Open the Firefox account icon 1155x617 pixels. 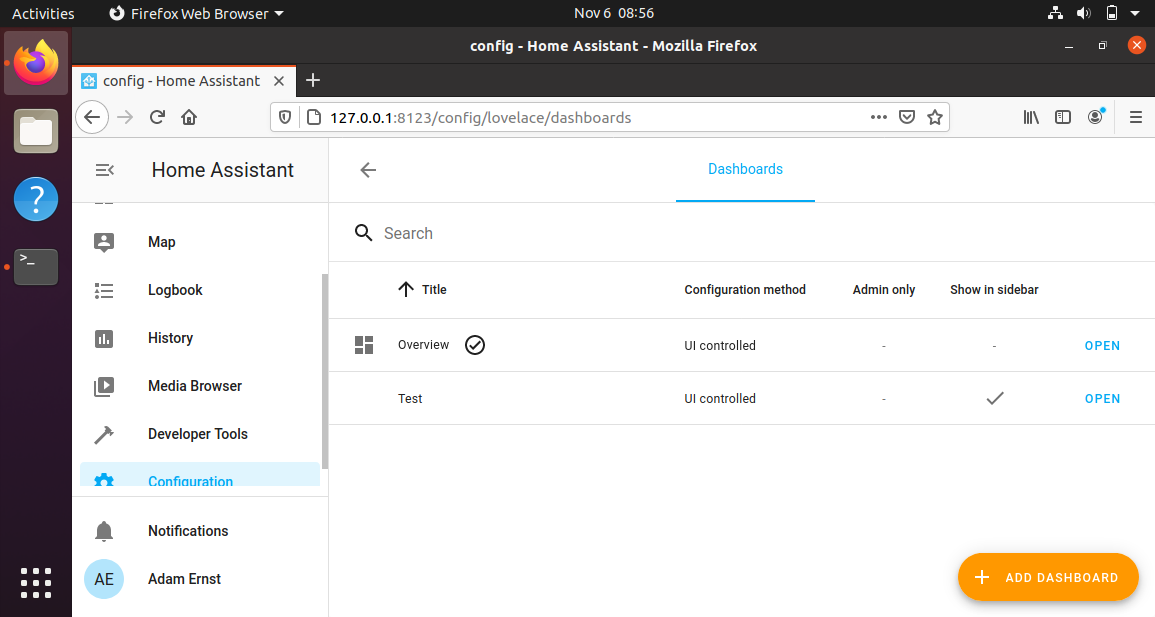click(1096, 116)
